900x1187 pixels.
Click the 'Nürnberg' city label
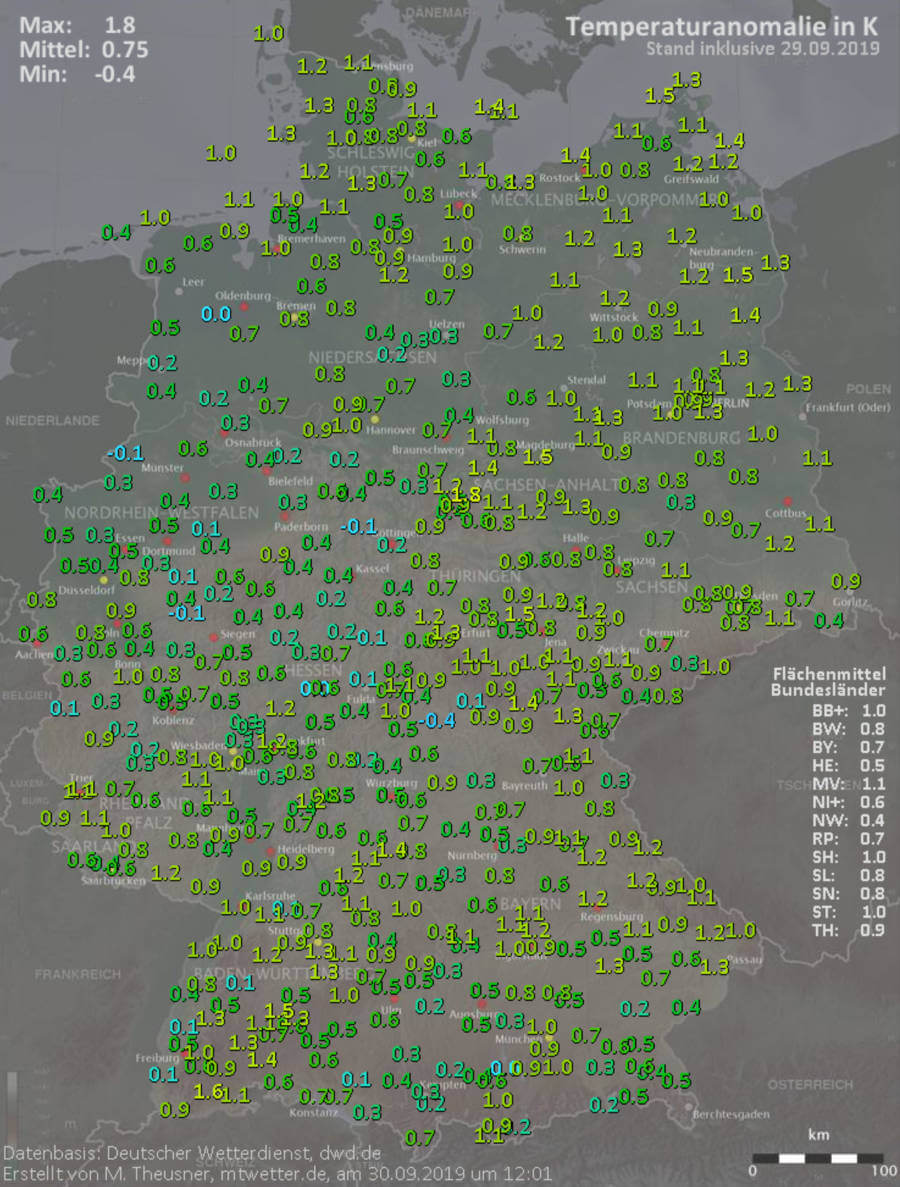click(x=471, y=855)
